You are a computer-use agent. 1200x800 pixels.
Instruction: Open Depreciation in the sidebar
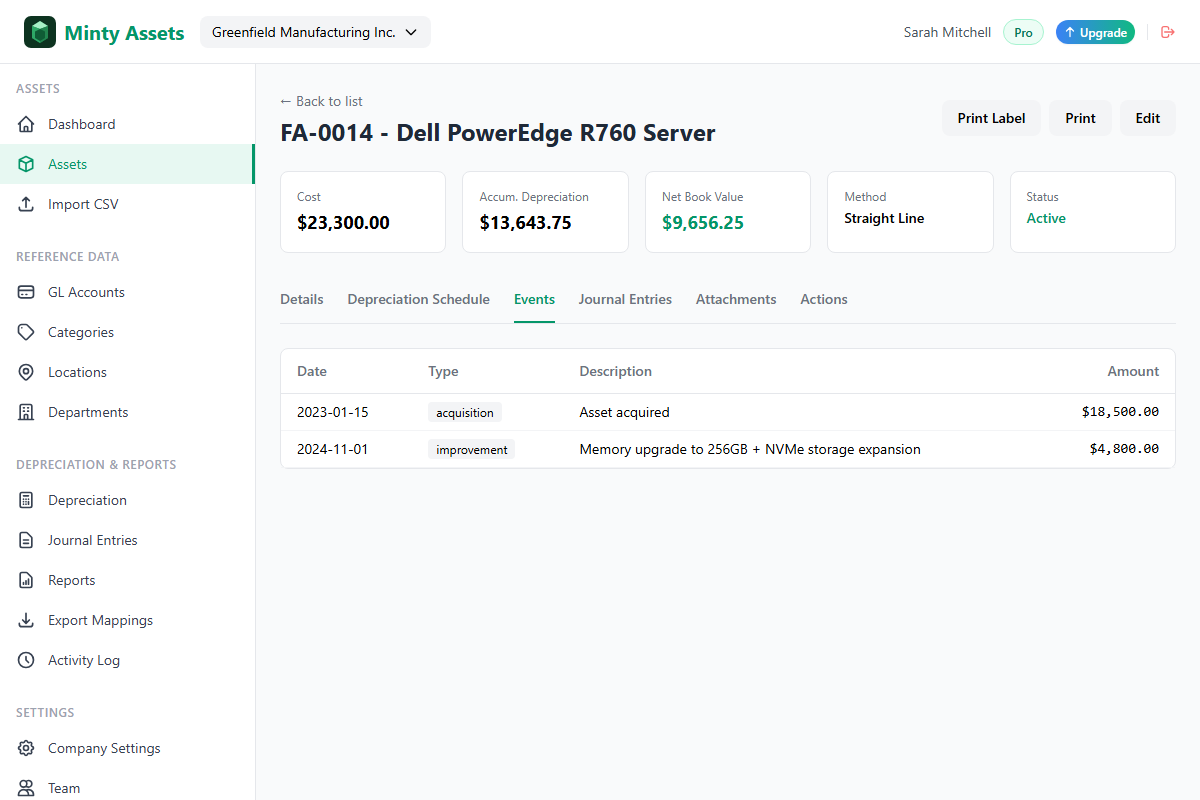point(127,500)
